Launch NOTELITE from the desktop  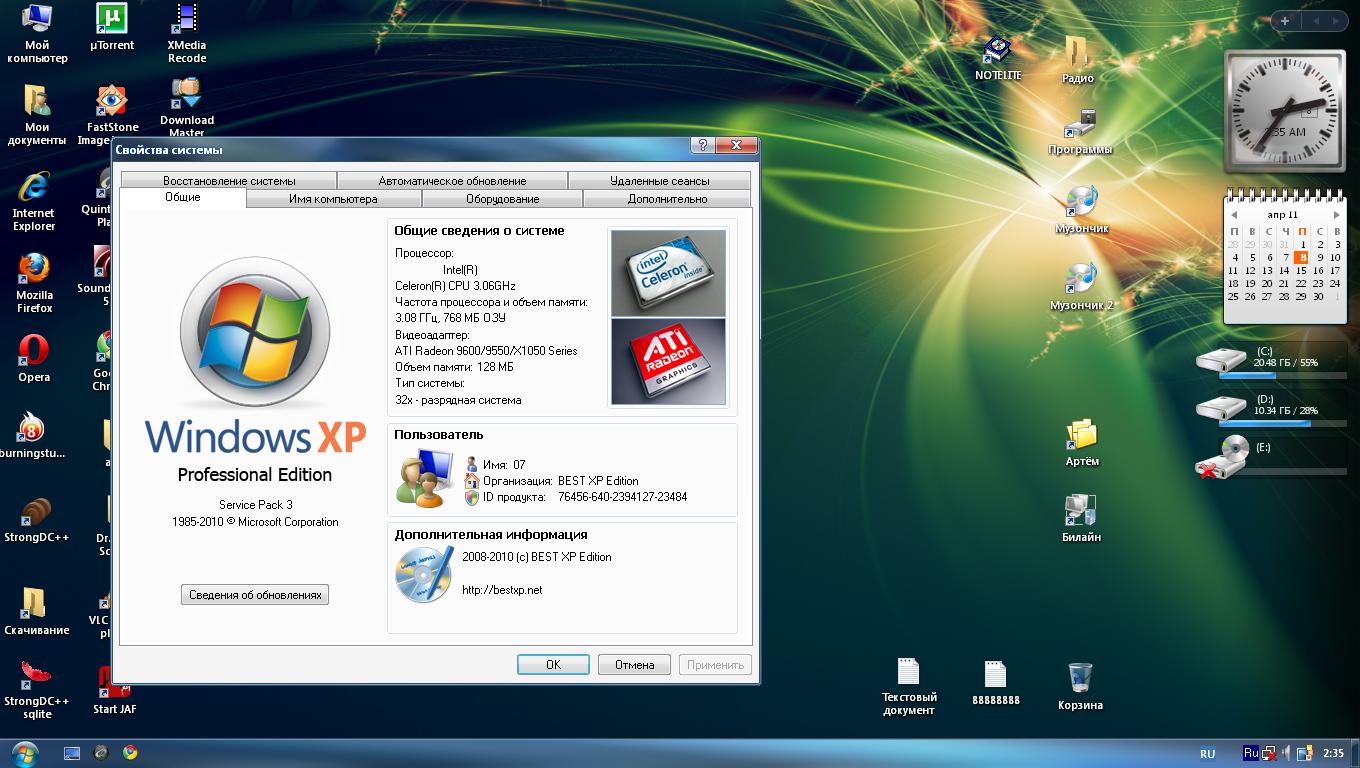[998, 59]
